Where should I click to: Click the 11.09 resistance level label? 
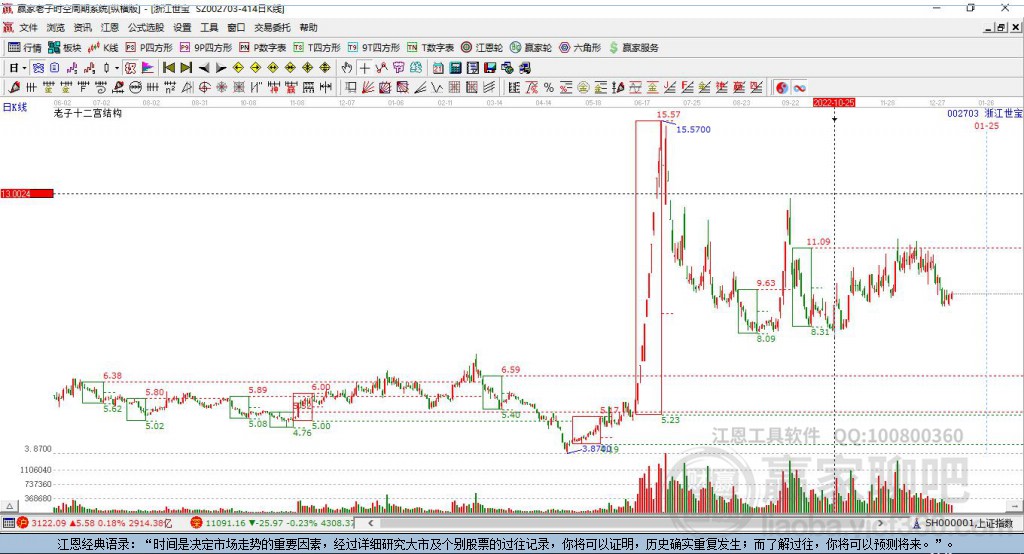pos(818,242)
